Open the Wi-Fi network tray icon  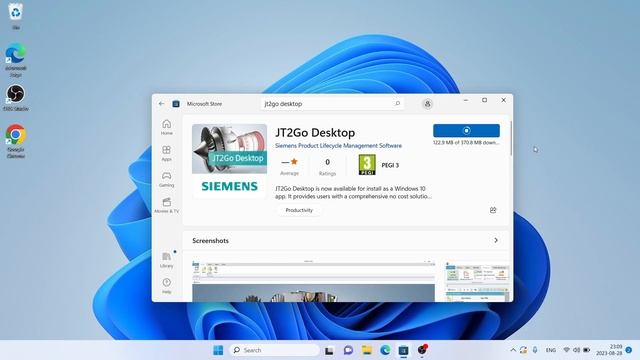click(567, 350)
